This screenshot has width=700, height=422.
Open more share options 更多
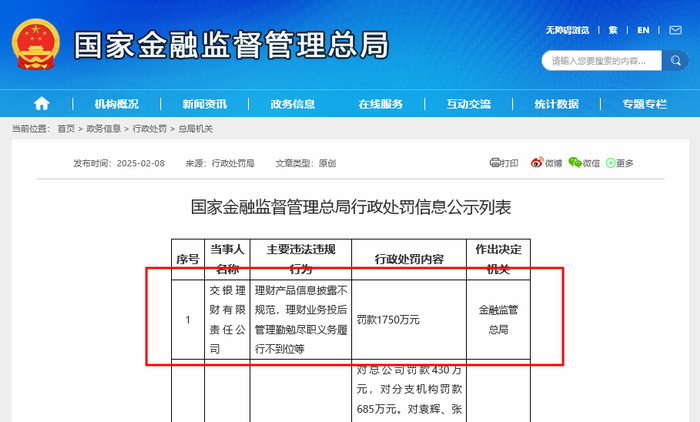[620, 163]
